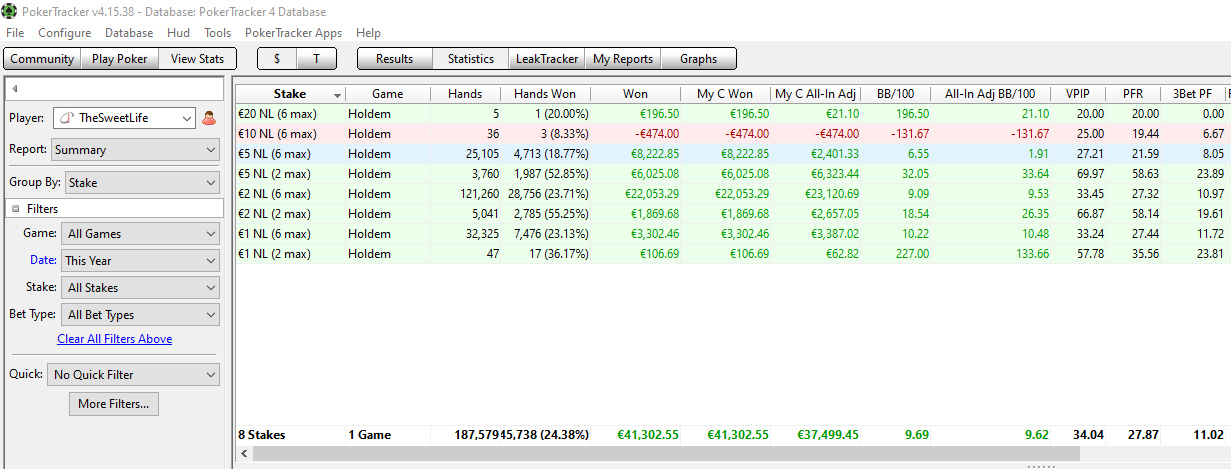Sort by the My C Won column header
This screenshot has height=469, width=1231.
click(x=725, y=94)
